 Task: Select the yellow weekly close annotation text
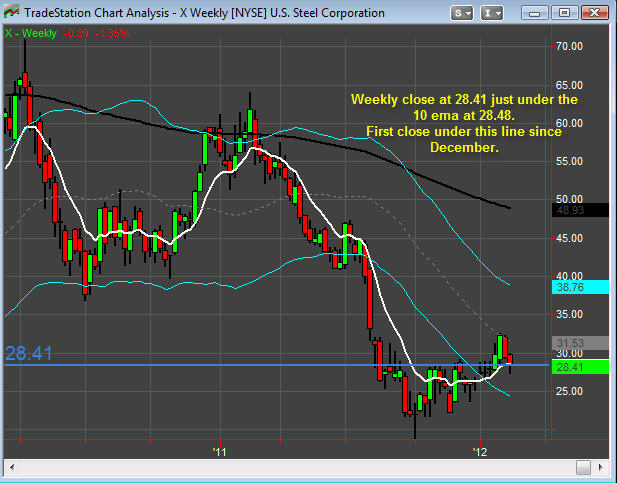(464, 123)
